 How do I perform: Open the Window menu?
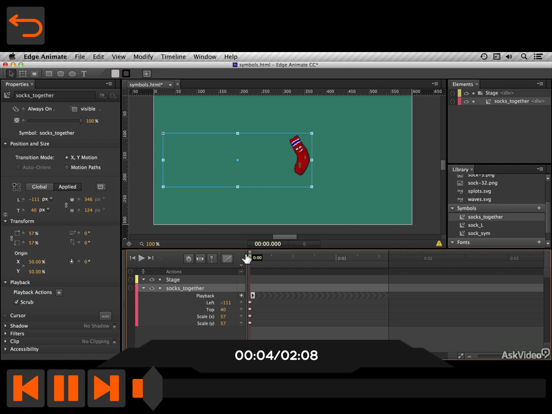205,57
